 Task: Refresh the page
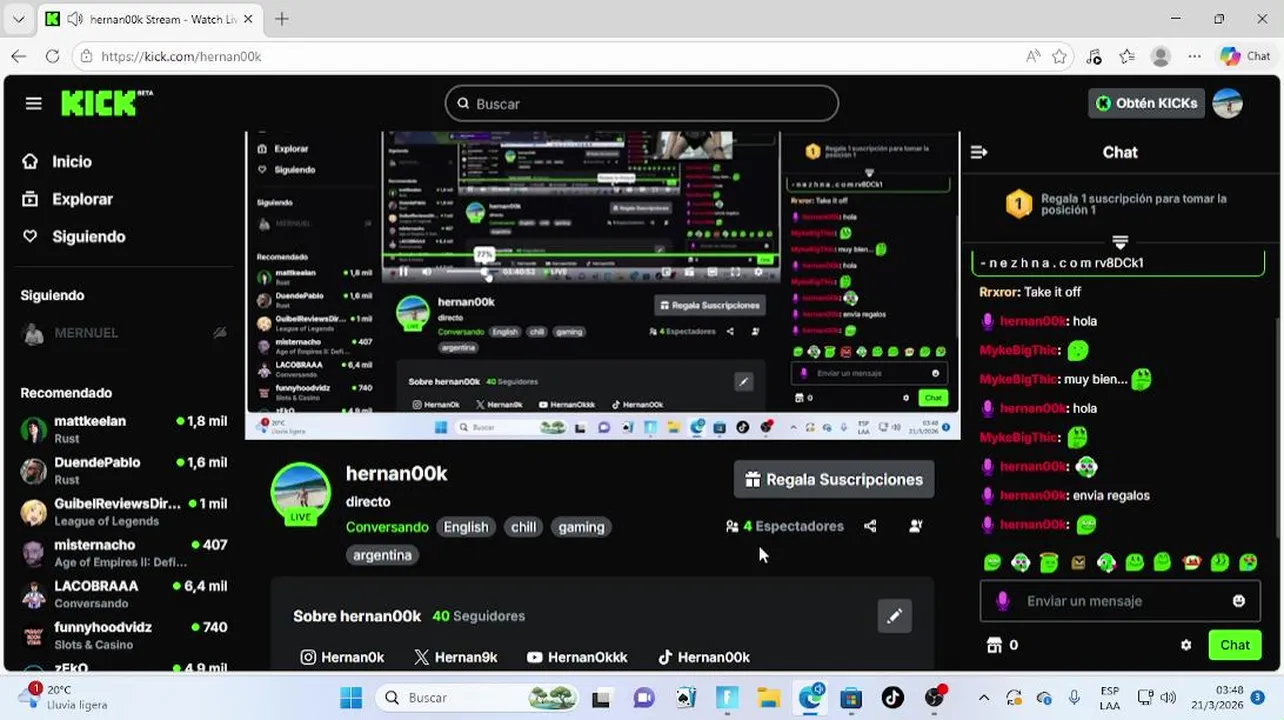(x=53, y=56)
